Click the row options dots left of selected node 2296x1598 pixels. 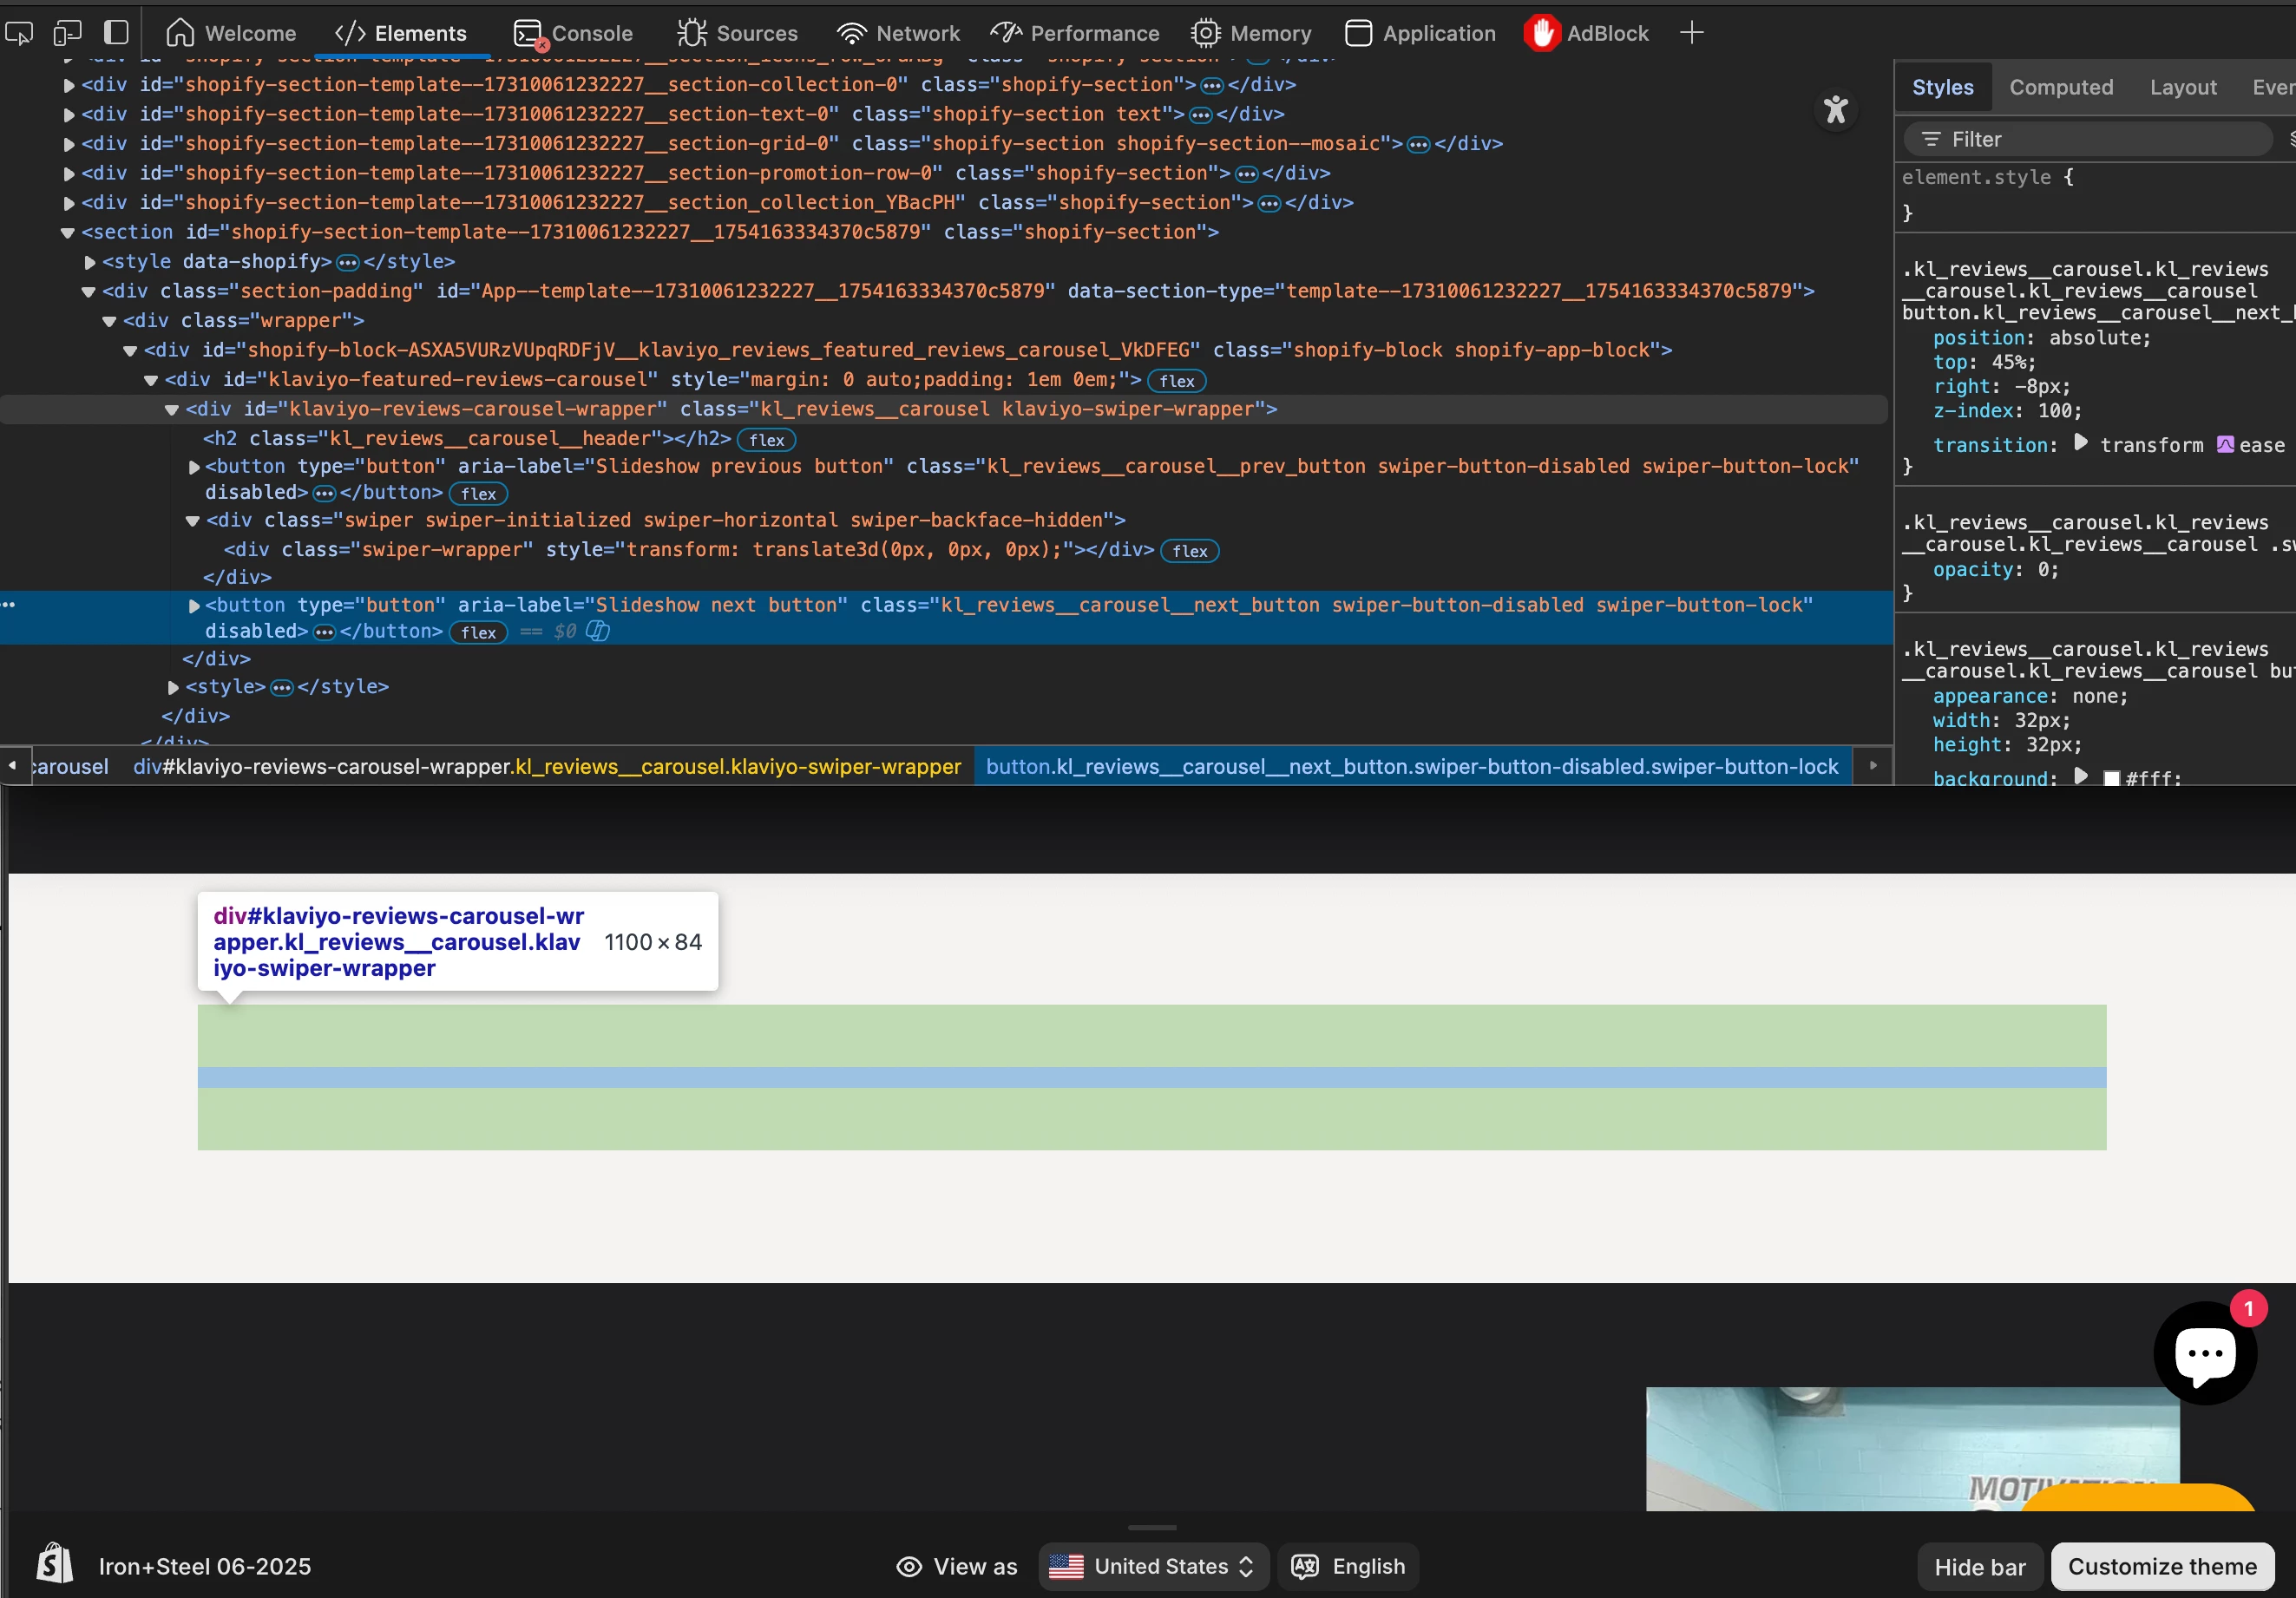tap(9, 604)
